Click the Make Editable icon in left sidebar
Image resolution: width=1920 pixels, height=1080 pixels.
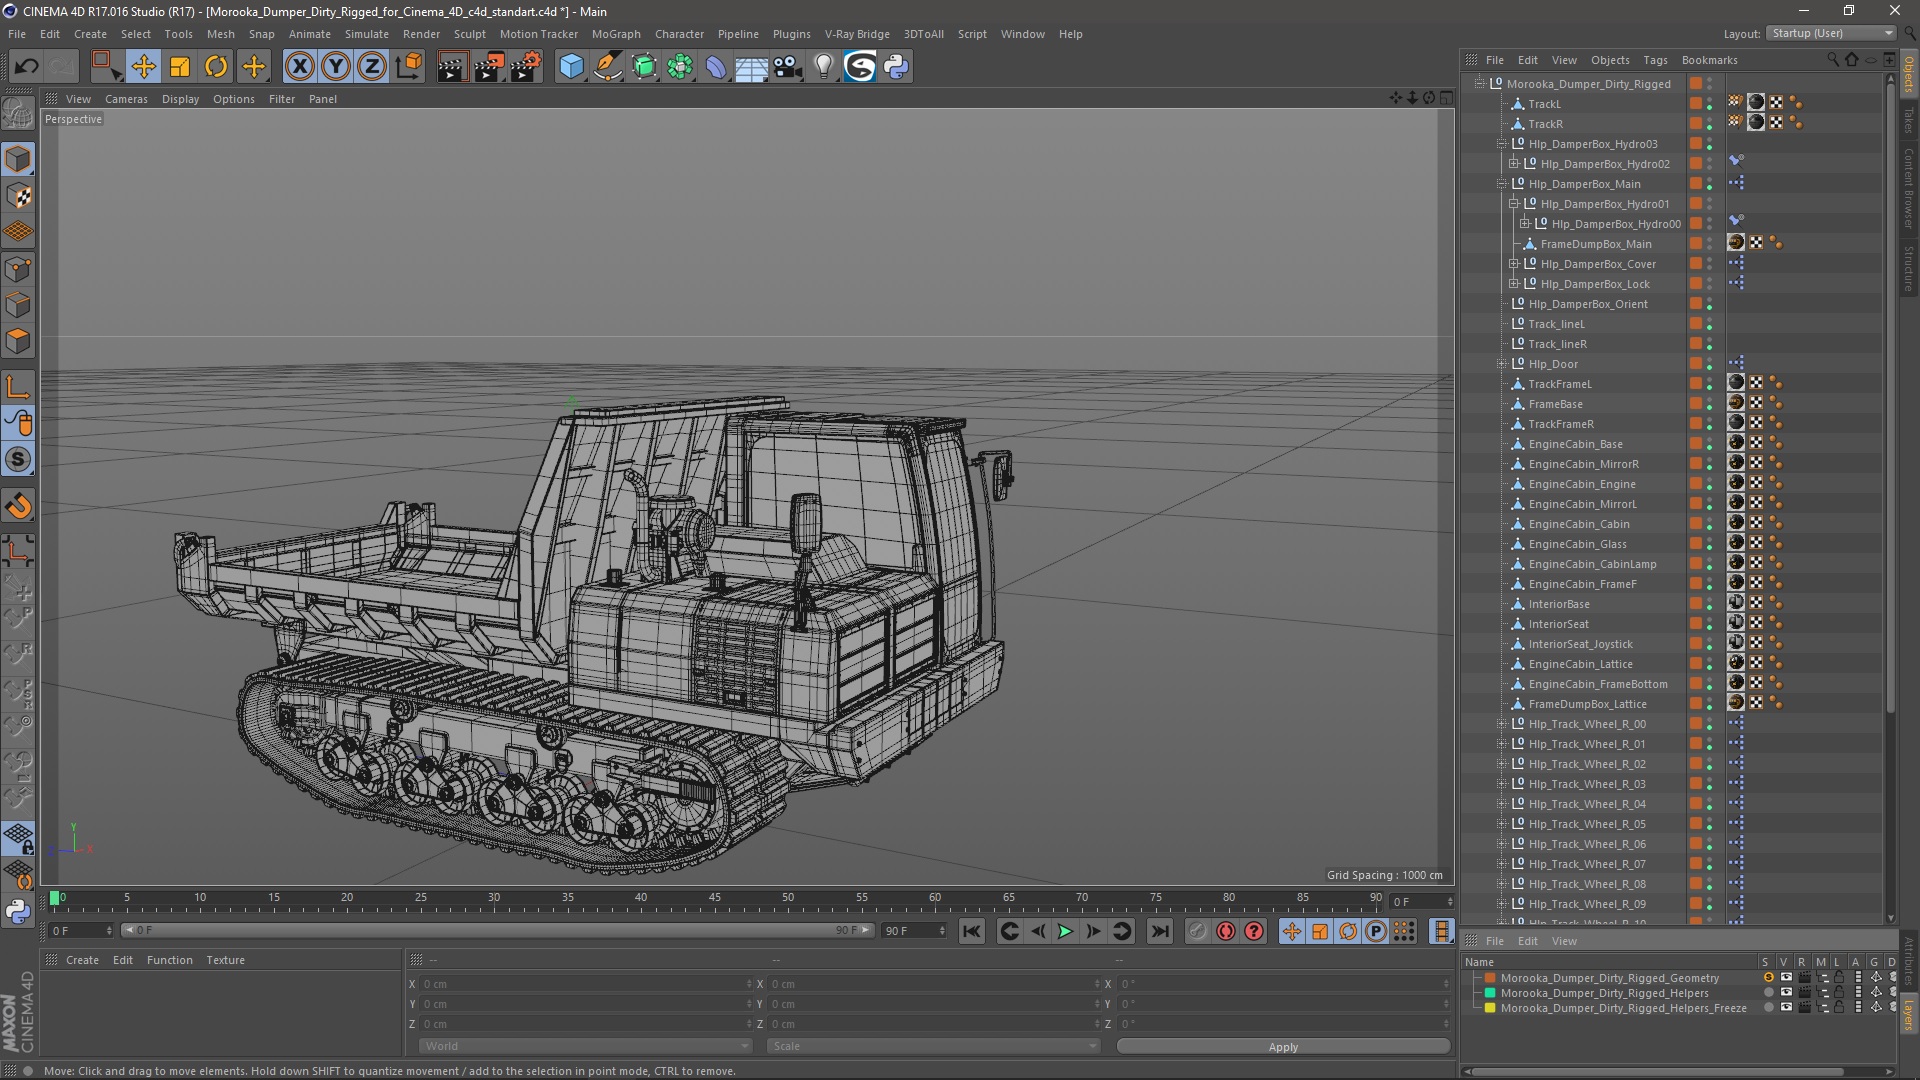(x=18, y=114)
